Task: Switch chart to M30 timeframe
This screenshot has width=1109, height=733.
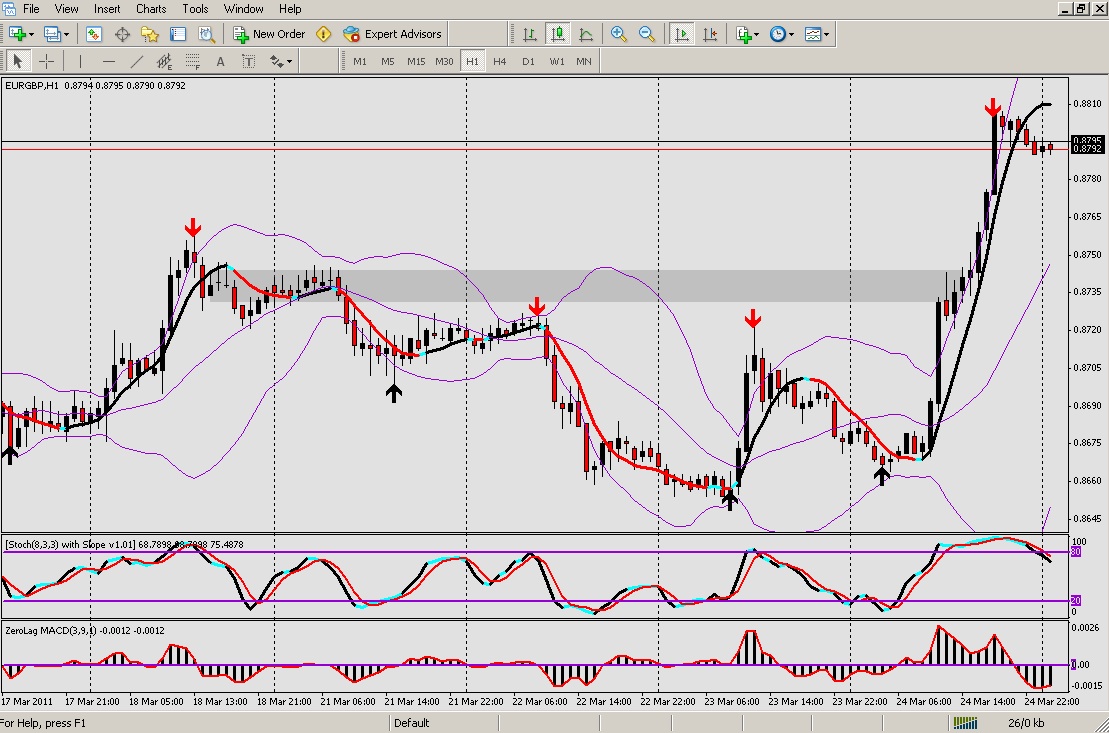Action: point(444,62)
